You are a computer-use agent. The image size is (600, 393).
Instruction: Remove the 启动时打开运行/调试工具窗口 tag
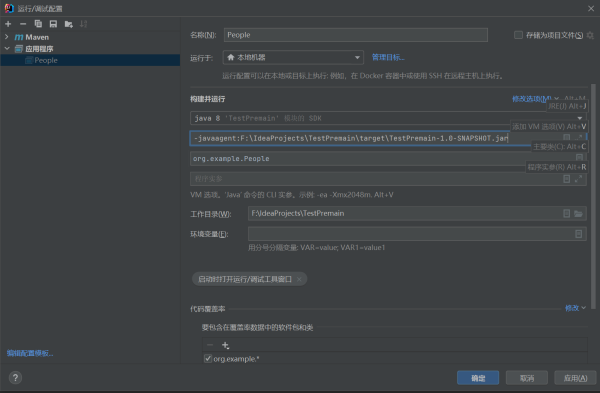299,279
